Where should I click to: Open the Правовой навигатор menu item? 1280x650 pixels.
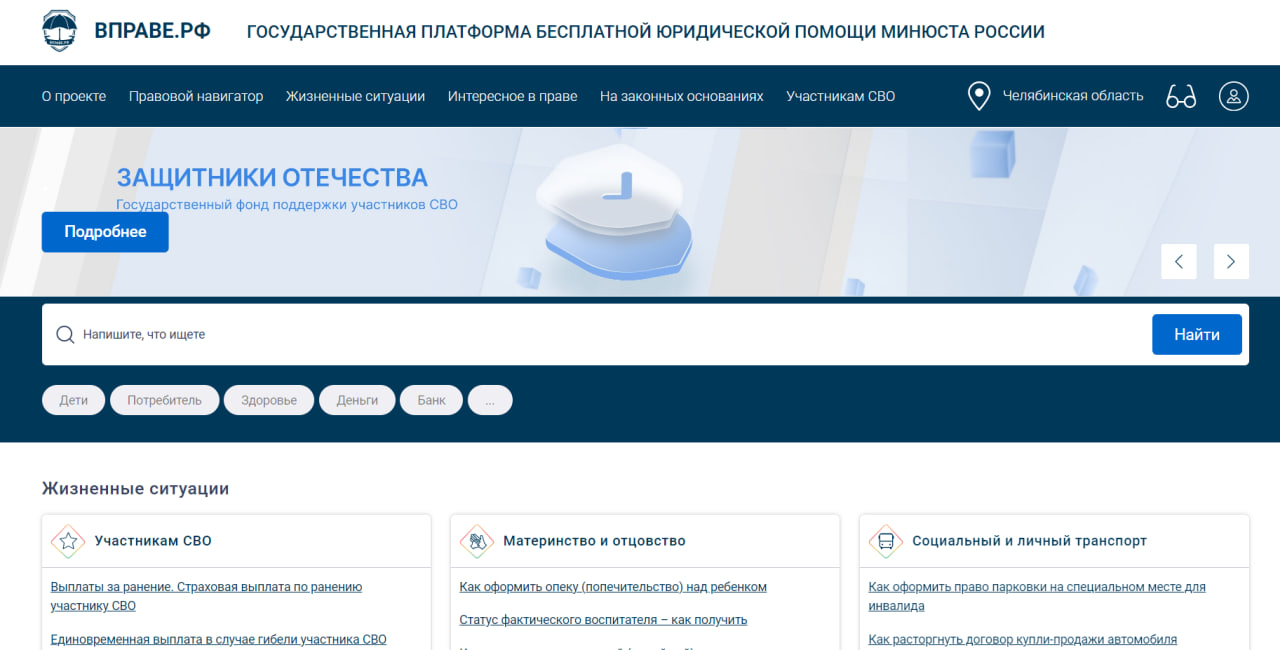tap(196, 96)
